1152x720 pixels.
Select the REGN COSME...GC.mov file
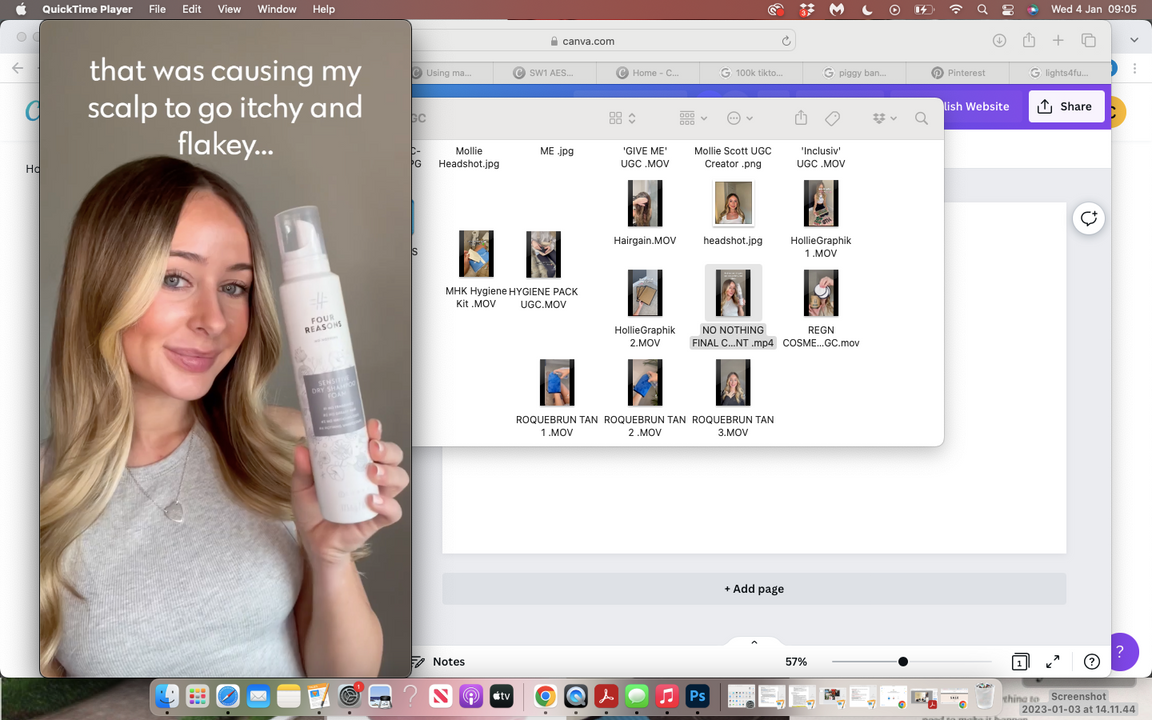[821, 309]
